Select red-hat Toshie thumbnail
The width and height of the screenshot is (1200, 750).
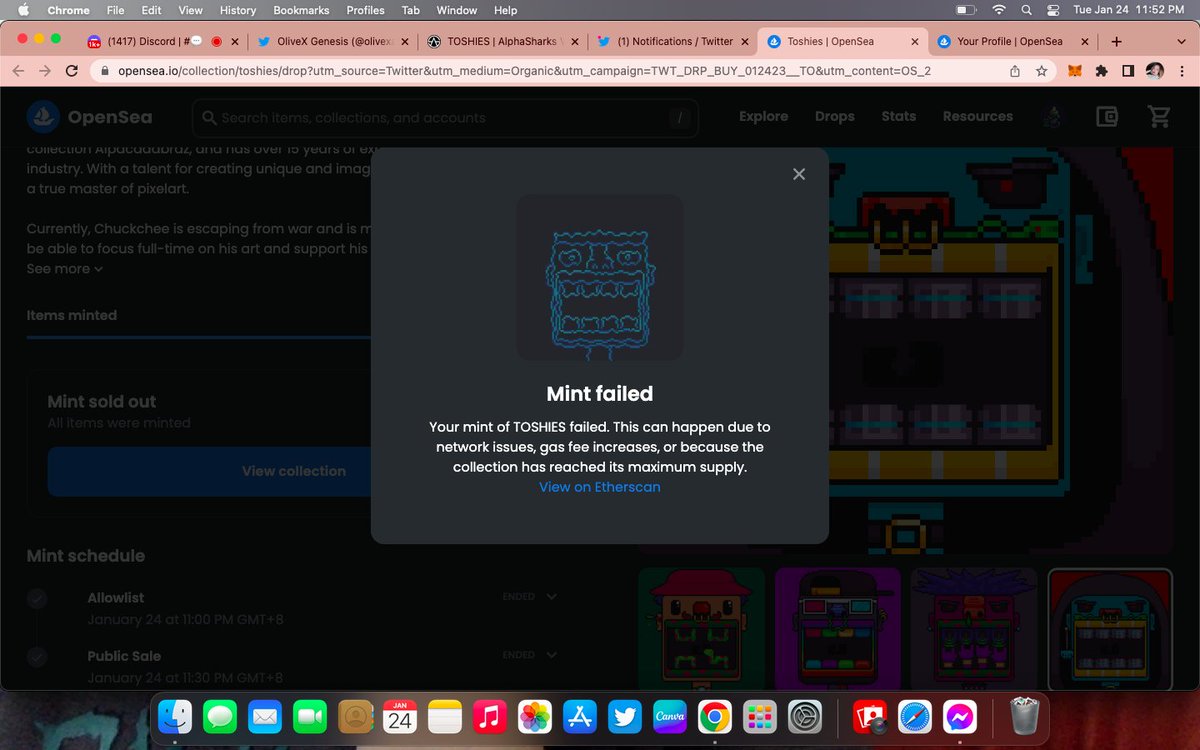click(701, 628)
